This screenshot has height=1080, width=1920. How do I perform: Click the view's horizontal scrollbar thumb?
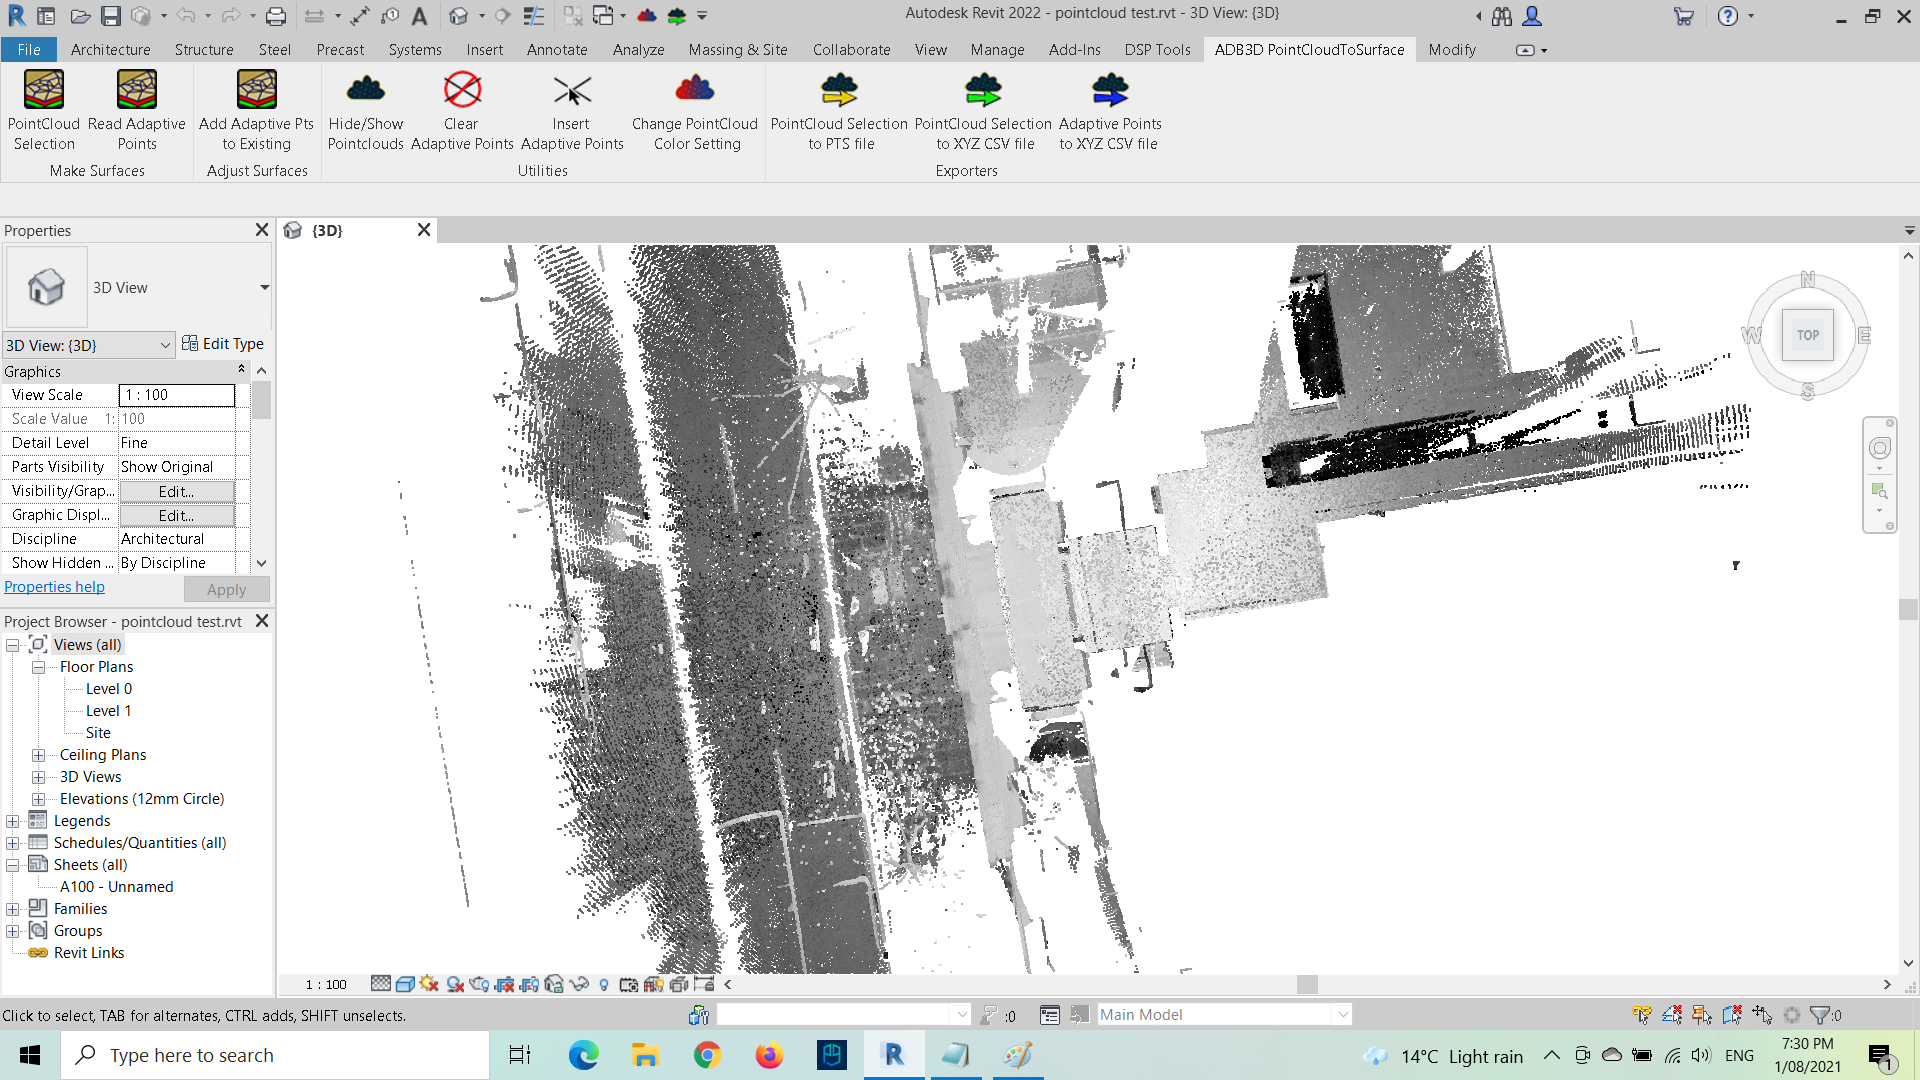1306,984
